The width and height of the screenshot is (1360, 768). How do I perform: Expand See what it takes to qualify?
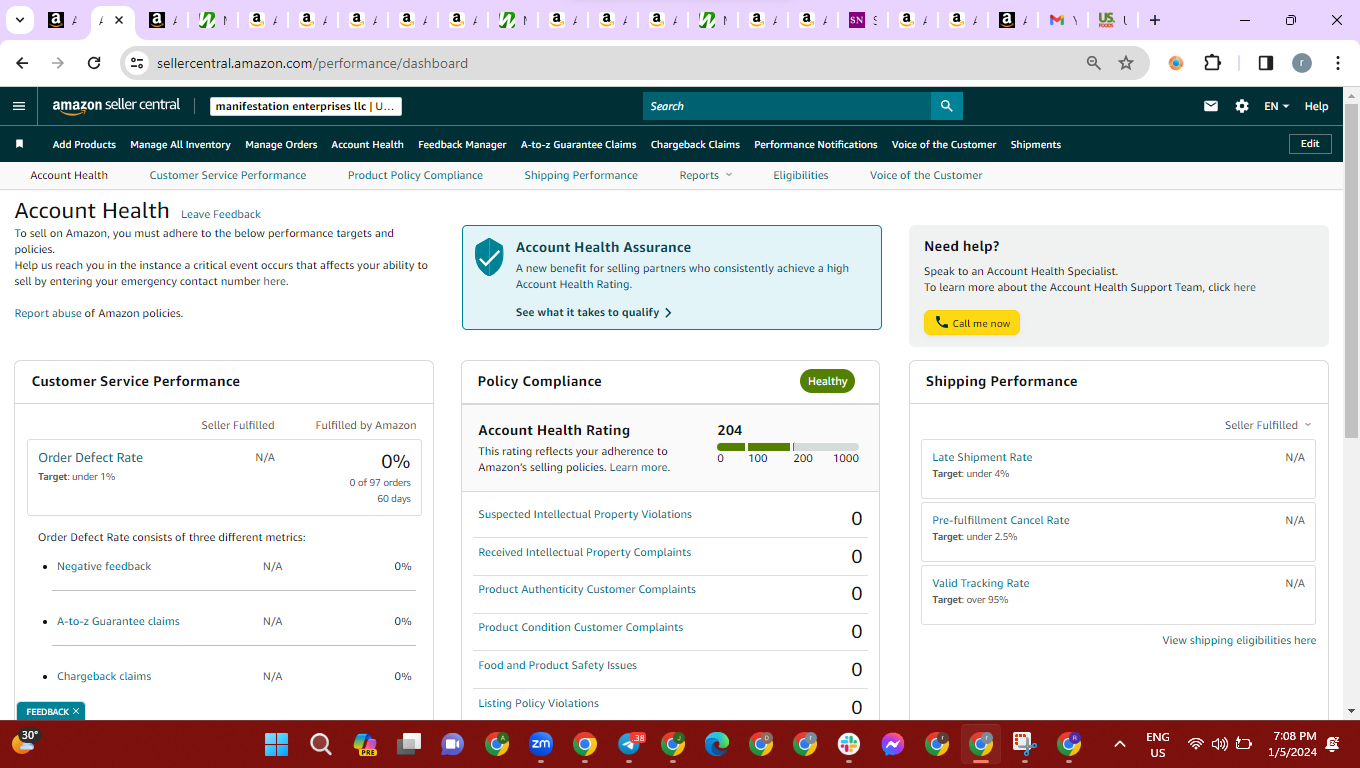point(594,312)
